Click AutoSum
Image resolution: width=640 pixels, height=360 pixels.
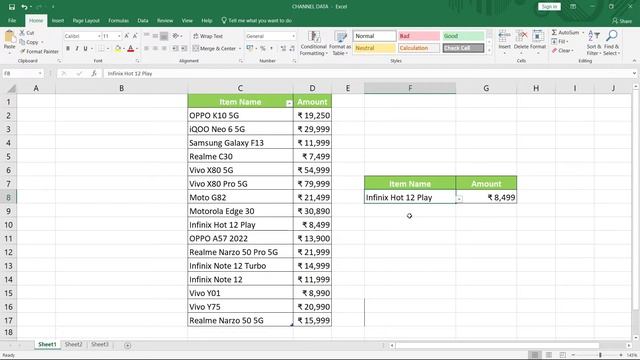pos(565,33)
